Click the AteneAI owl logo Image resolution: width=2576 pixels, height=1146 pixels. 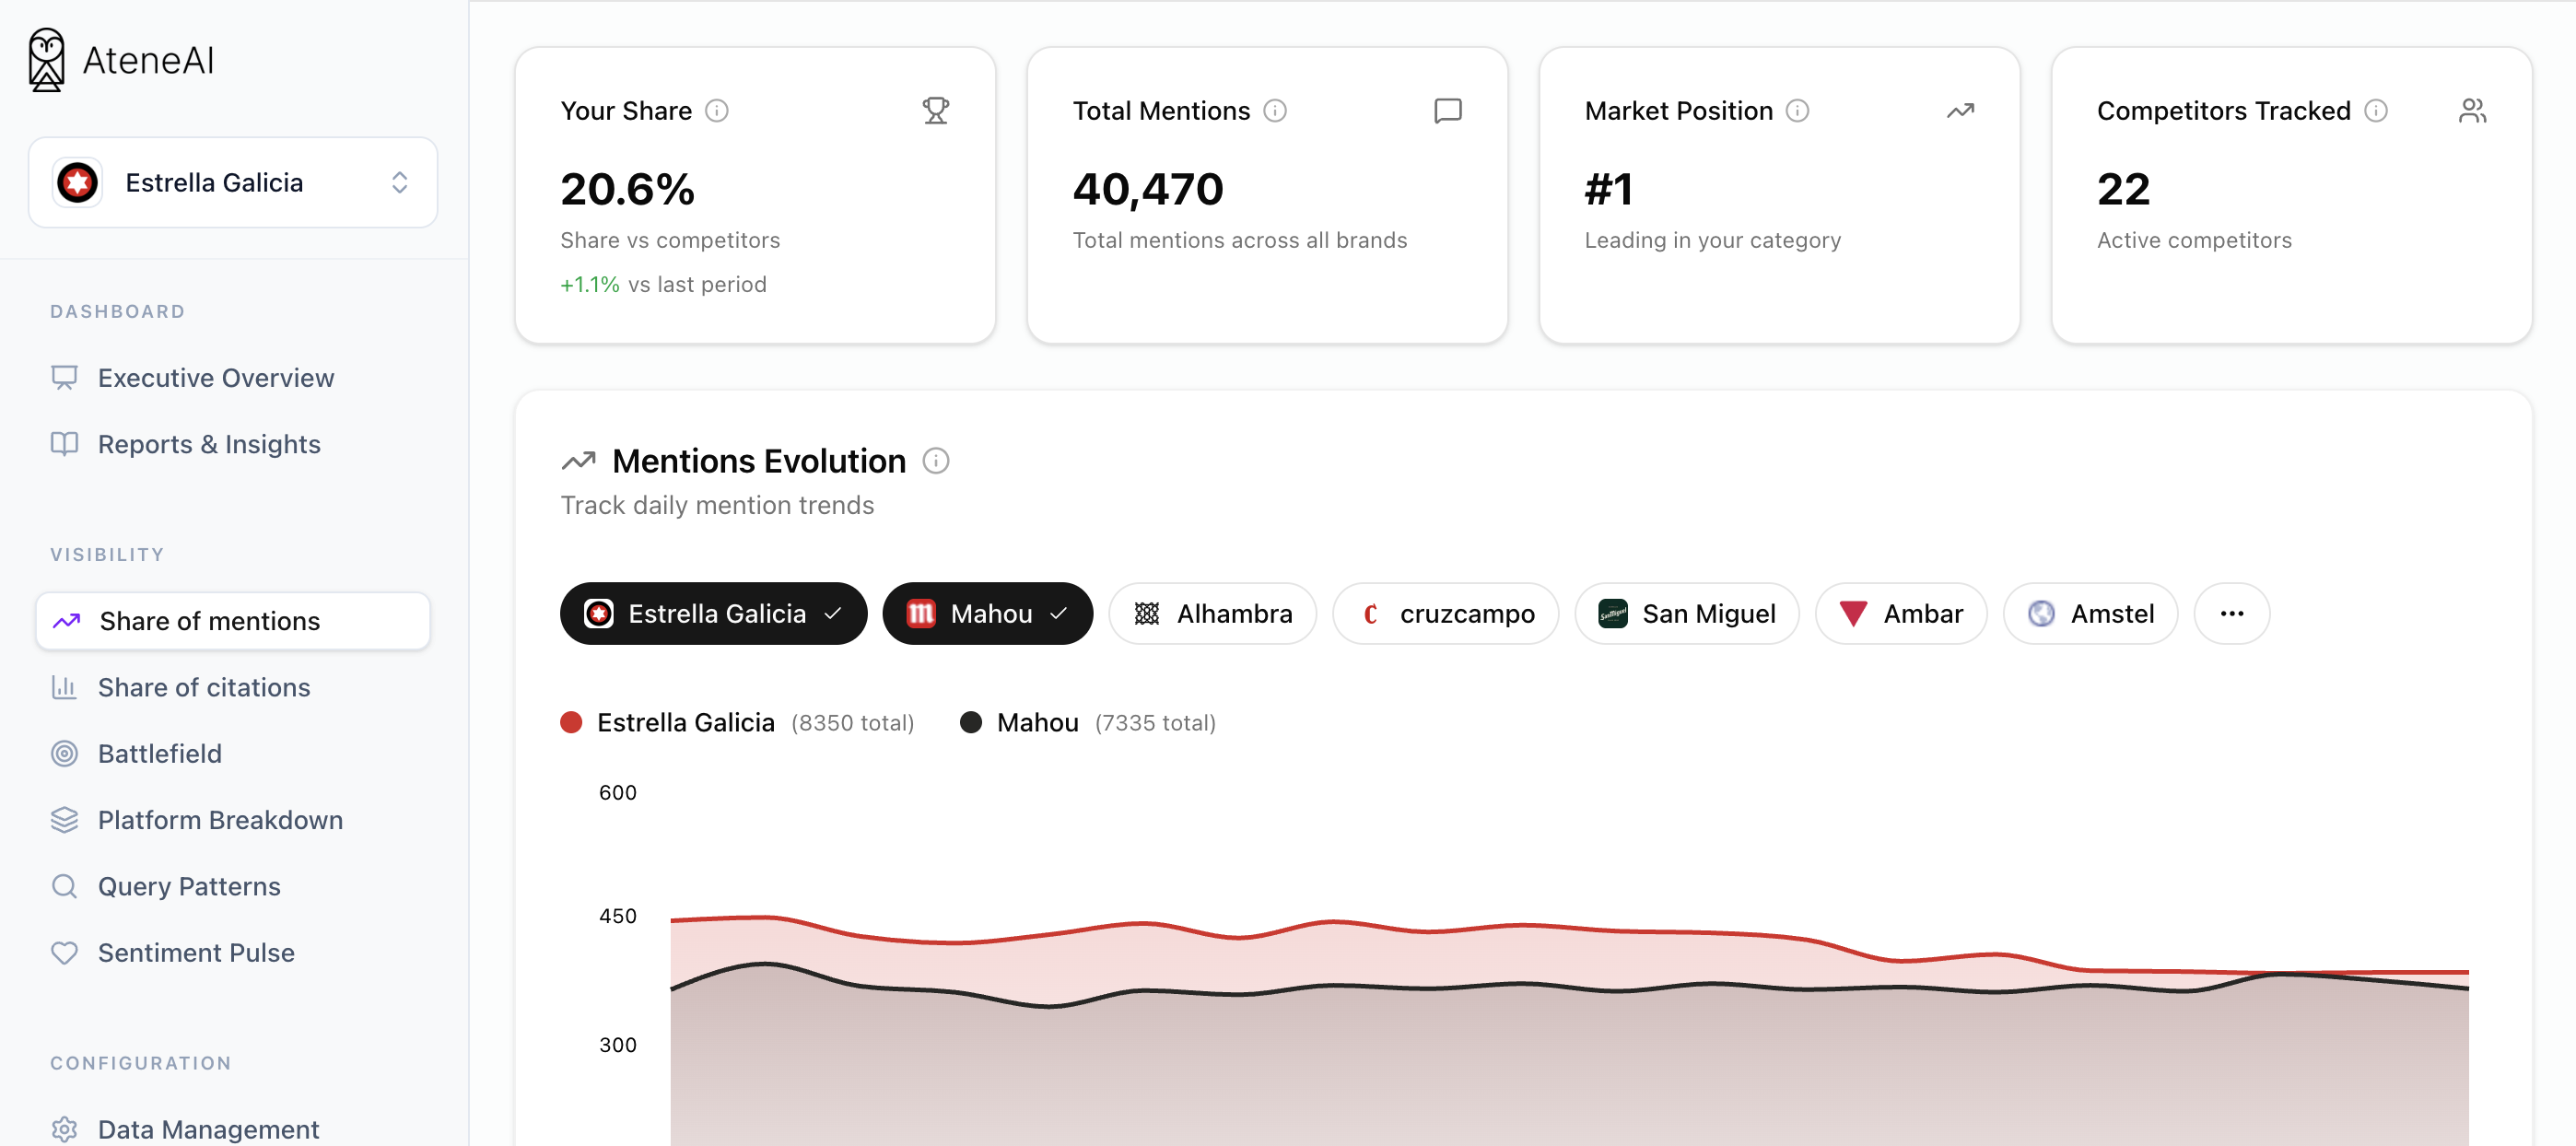(x=46, y=60)
